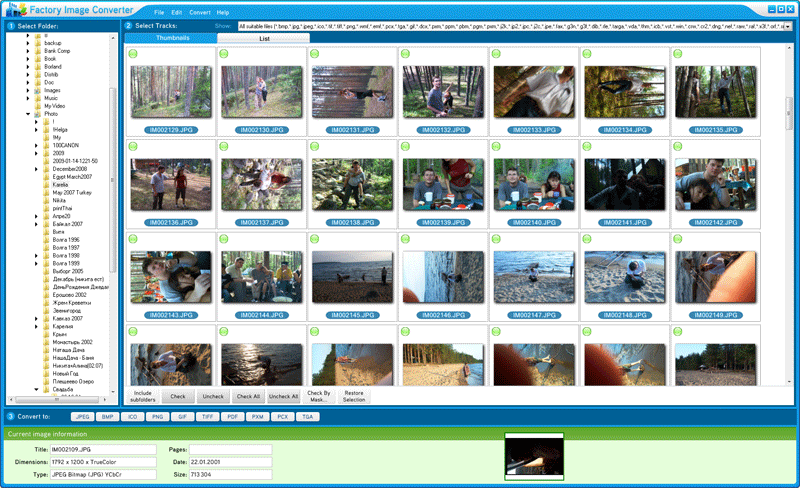
Task: Toggle check mark on IM002136.JPG
Action: tap(133, 147)
